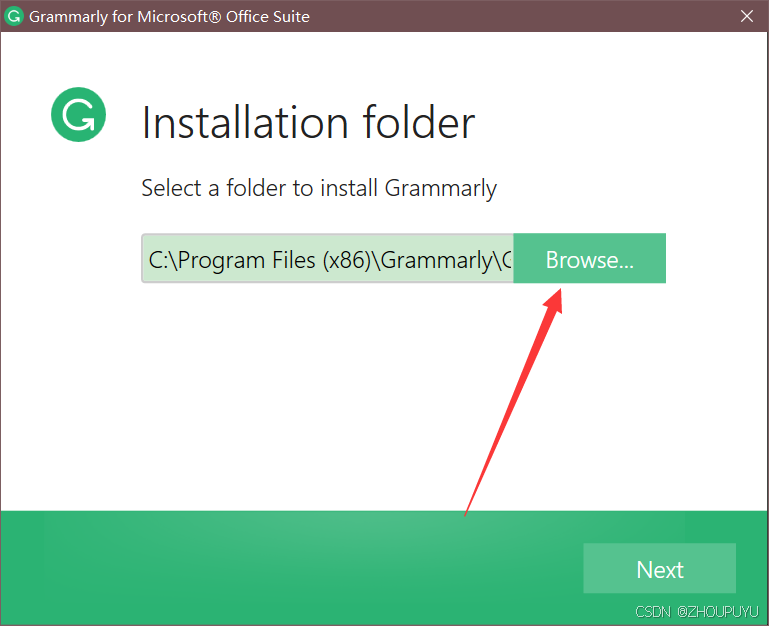Click the large green Grammarly logo
The height and width of the screenshot is (626, 769).
pyautogui.click(x=78, y=114)
